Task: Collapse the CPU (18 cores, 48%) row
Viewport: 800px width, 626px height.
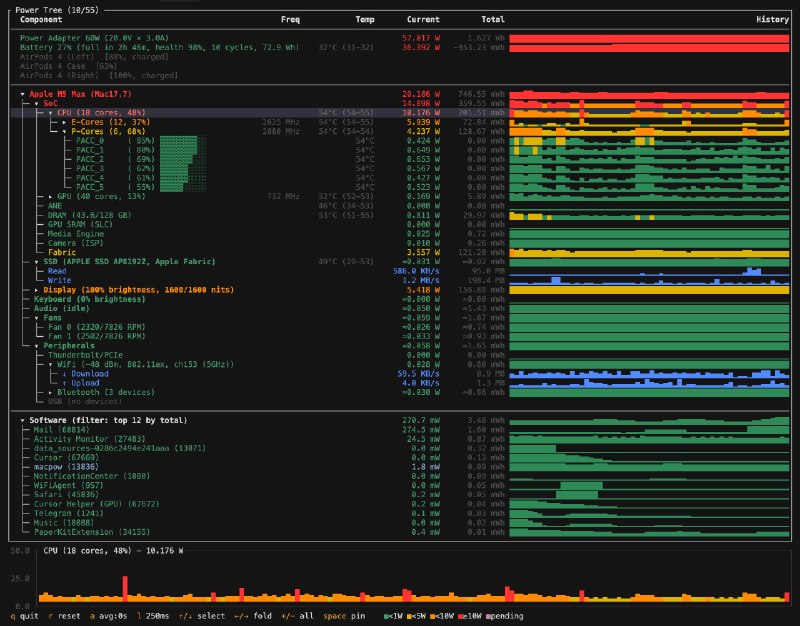Action: pos(51,113)
